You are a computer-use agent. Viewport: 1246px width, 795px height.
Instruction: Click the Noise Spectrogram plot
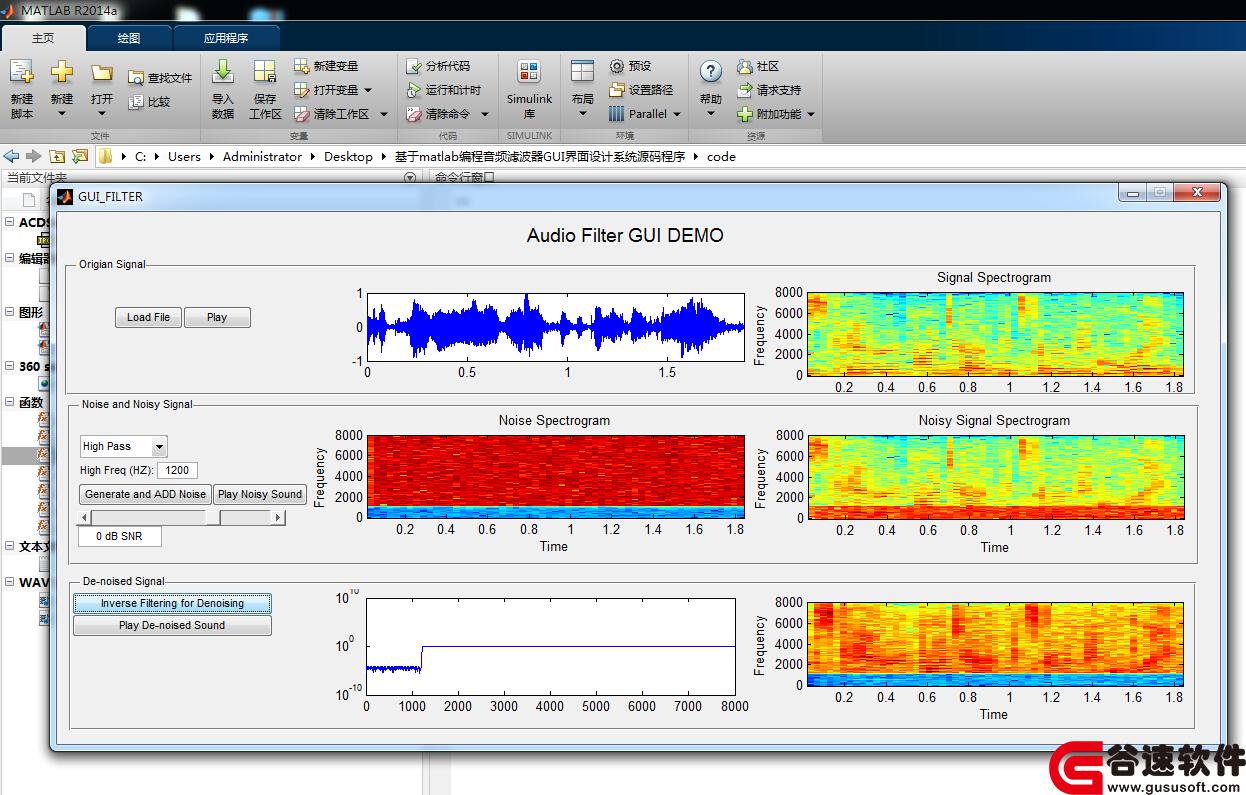click(556, 476)
